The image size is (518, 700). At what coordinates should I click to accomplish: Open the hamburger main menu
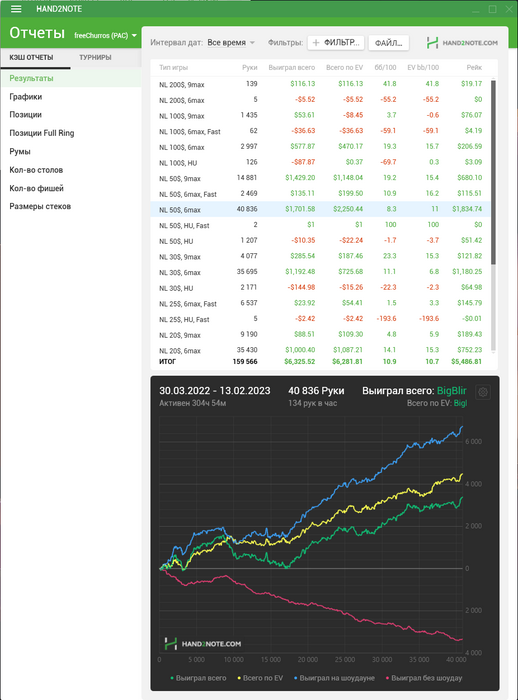point(16,9)
